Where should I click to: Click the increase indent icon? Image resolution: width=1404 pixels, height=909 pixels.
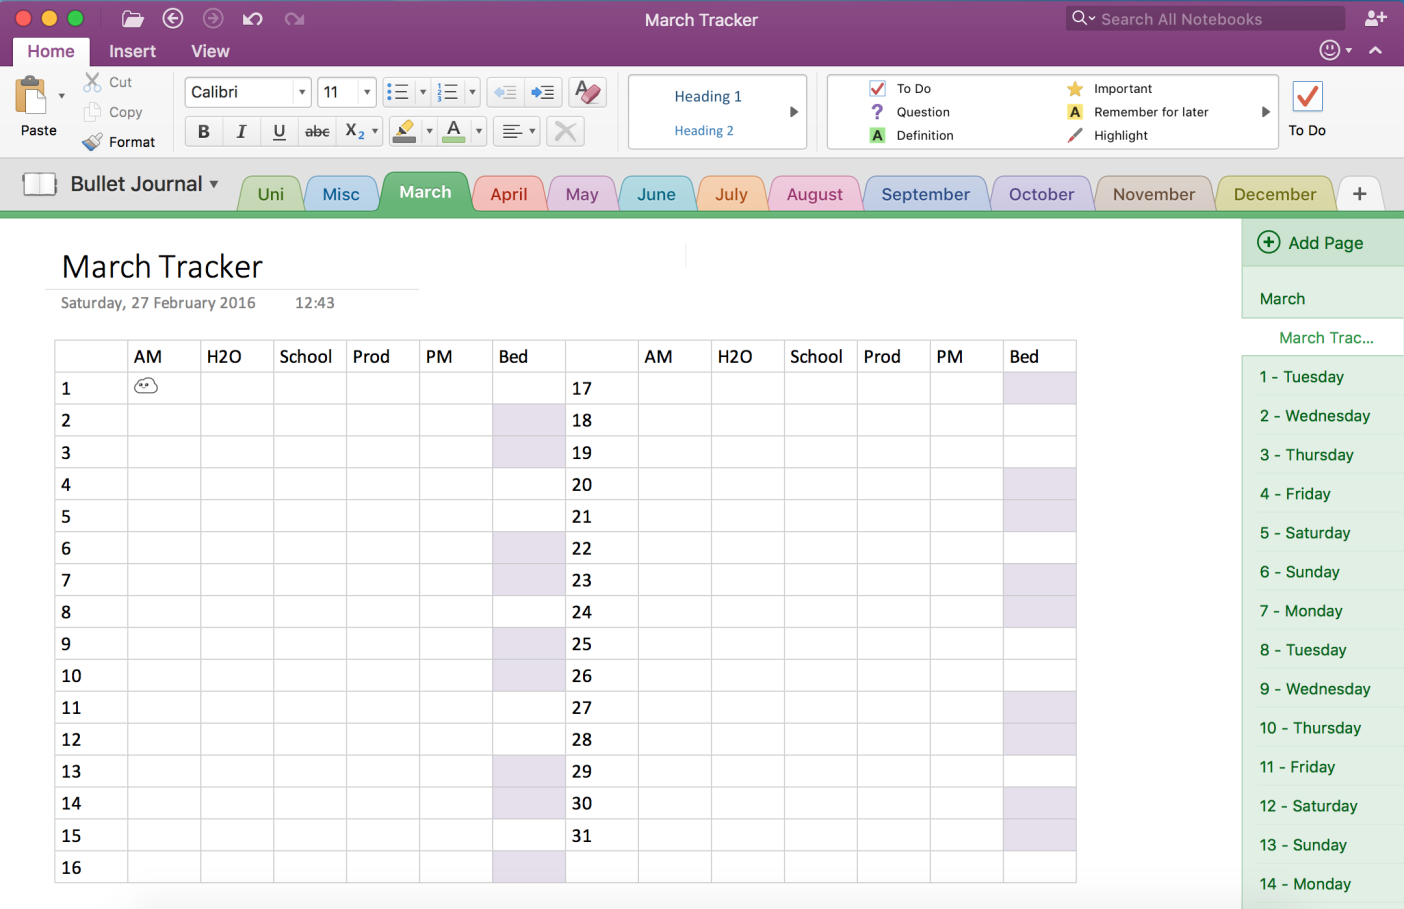(543, 92)
